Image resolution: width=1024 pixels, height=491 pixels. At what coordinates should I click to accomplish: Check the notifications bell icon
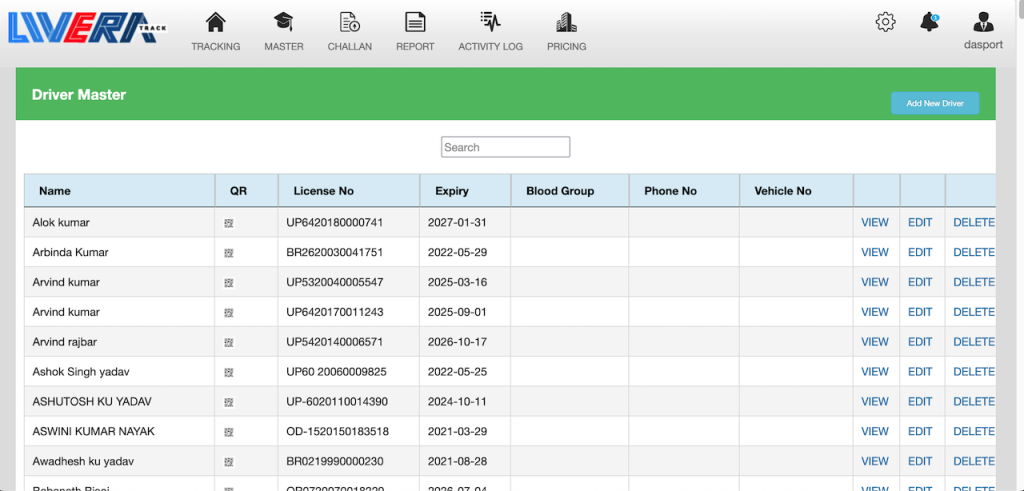[x=930, y=21]
